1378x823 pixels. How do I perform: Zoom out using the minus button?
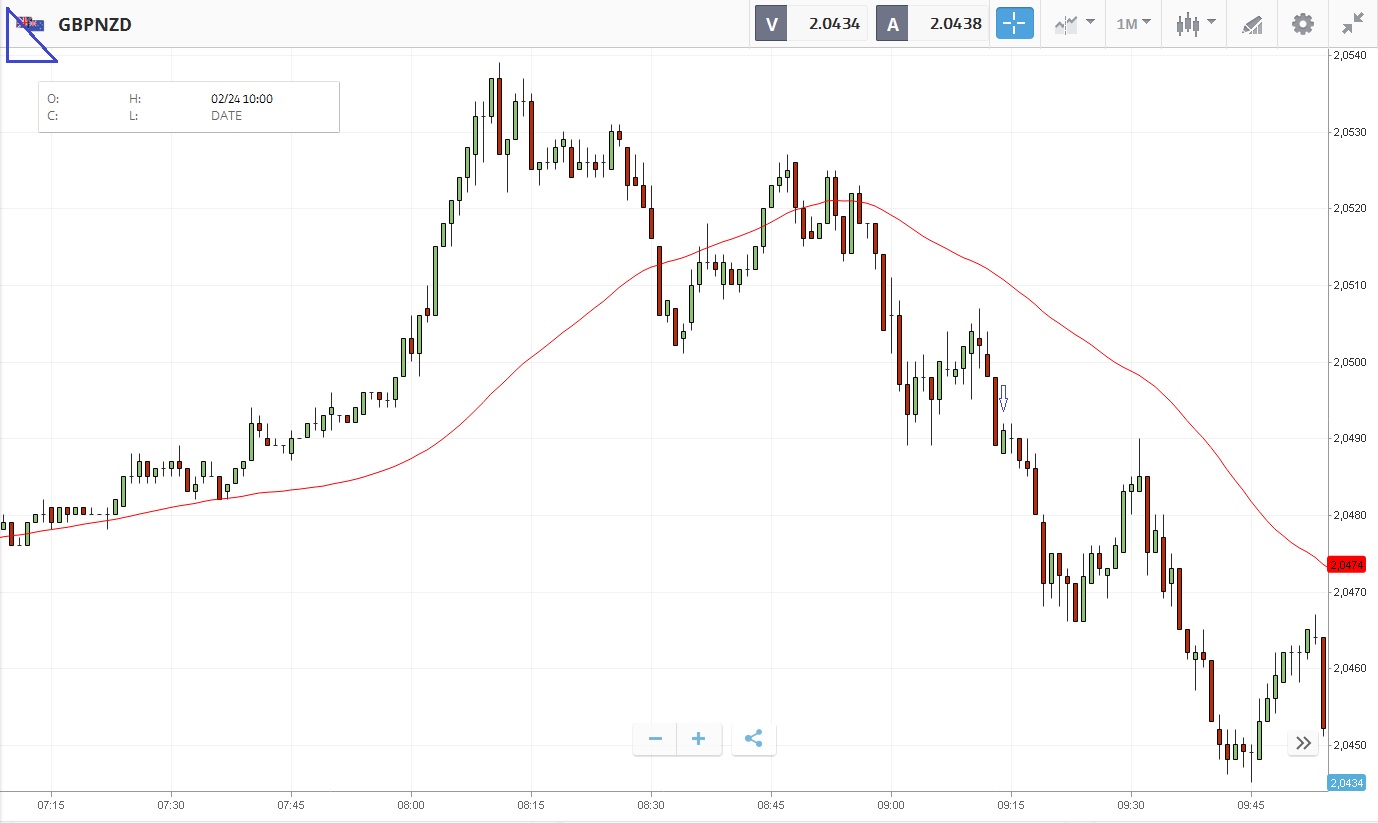click(x=655, y=739)
